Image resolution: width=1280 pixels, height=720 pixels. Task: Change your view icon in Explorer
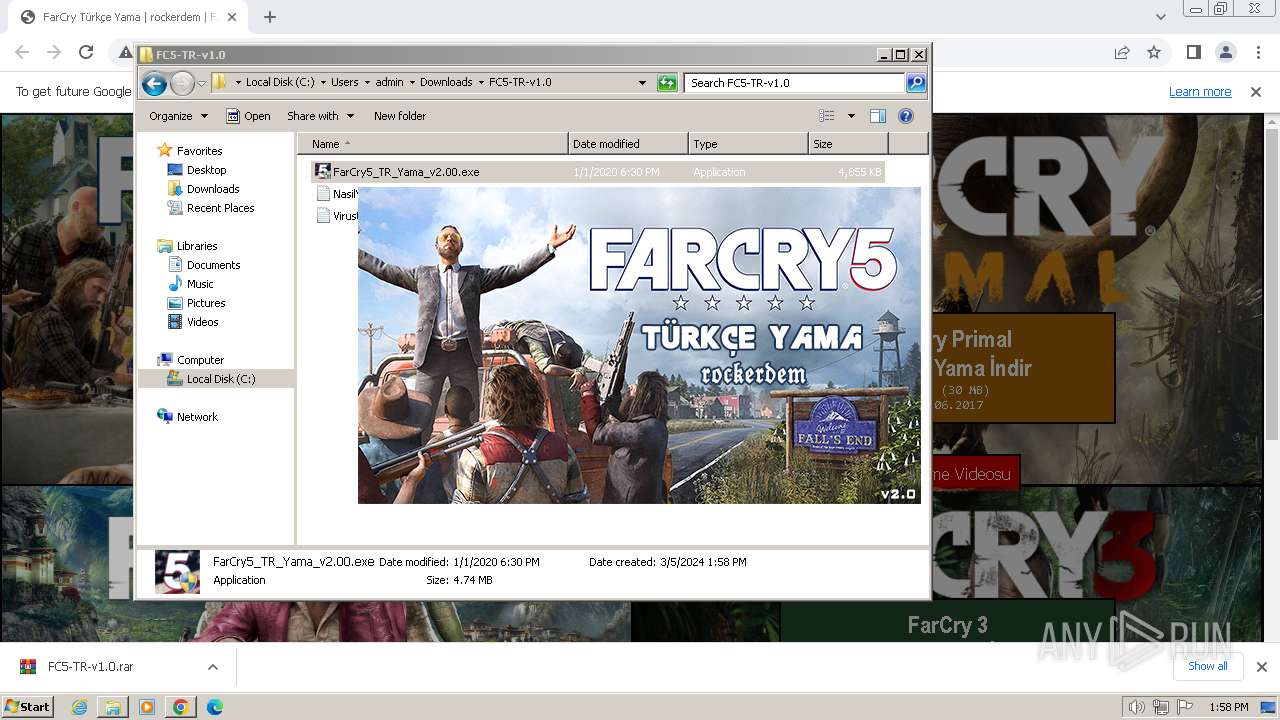(x=827, y=116)
